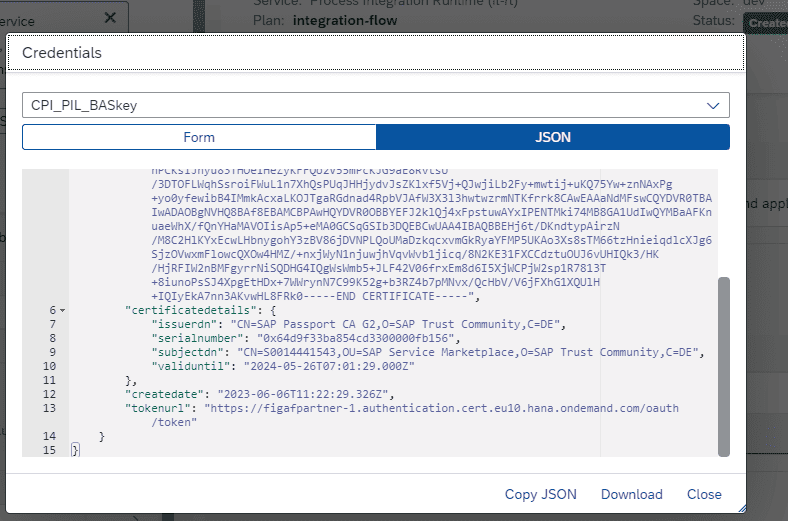Click the JSON editor vertical scrollbar thumb
This screenshot has width=788, height=521.
click(724, 367)
